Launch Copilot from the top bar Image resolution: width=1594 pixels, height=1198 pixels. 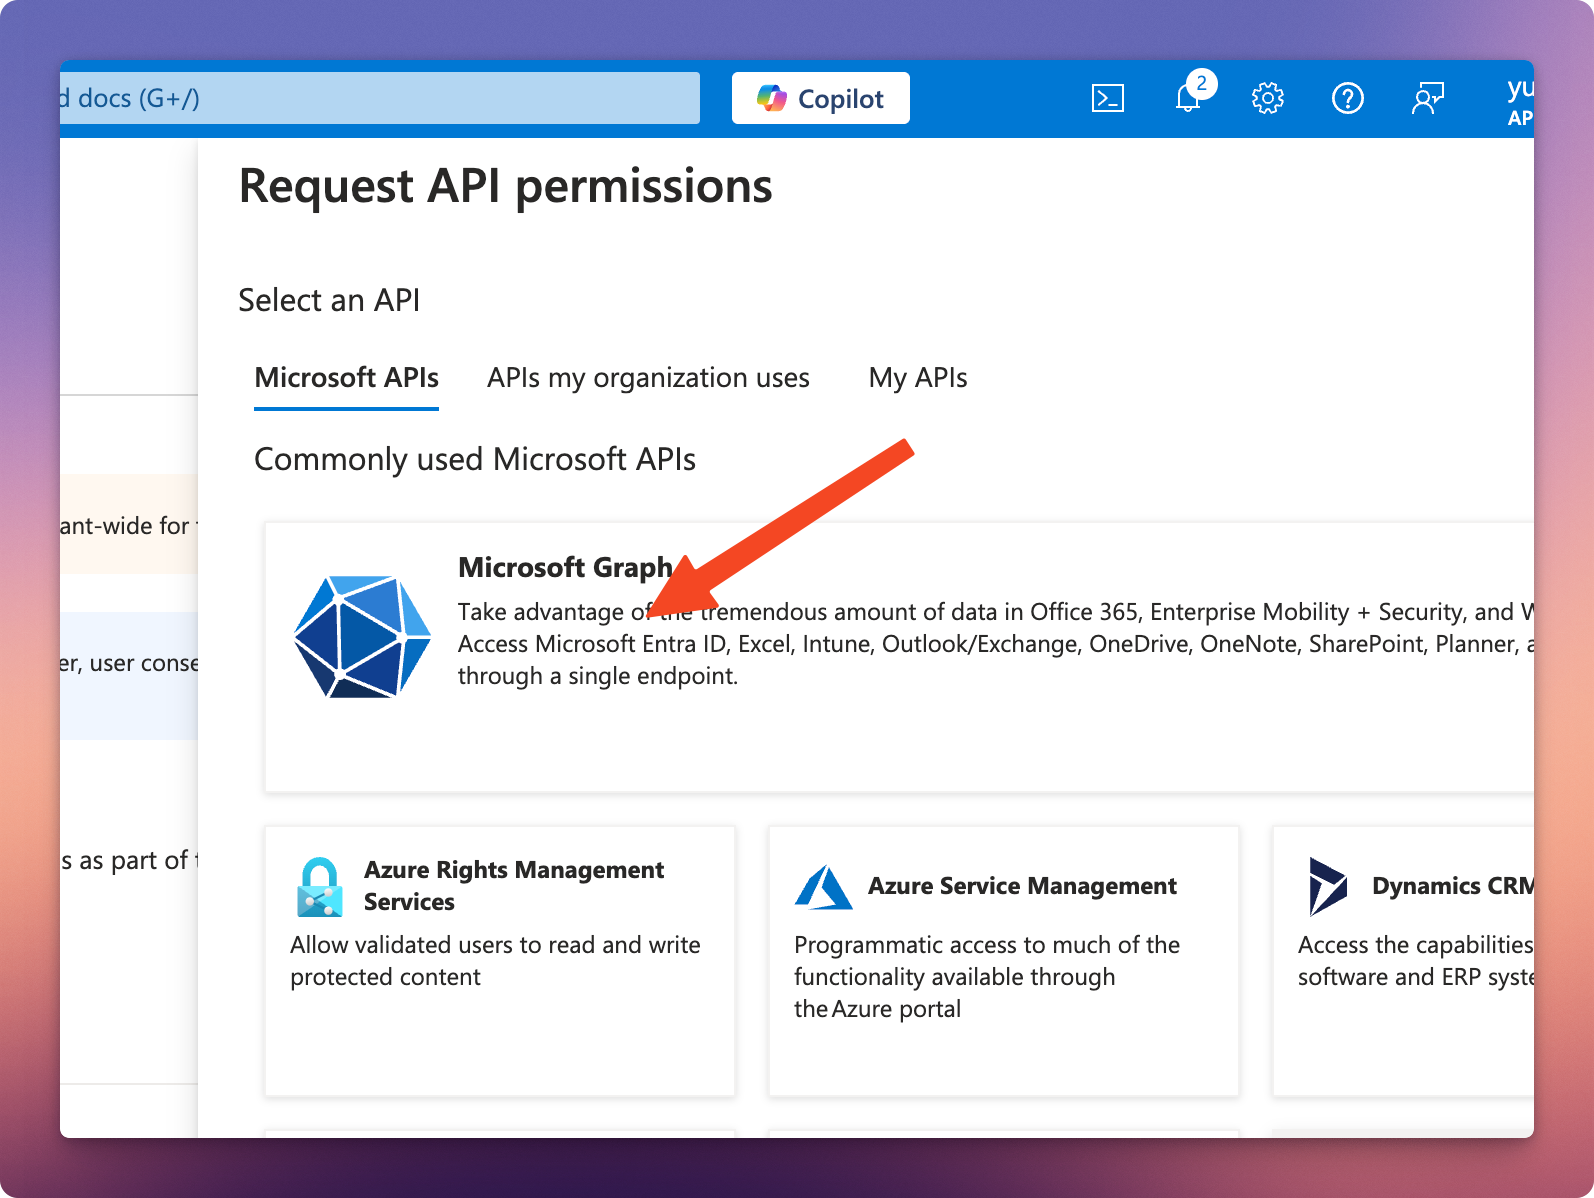(821, 98)
